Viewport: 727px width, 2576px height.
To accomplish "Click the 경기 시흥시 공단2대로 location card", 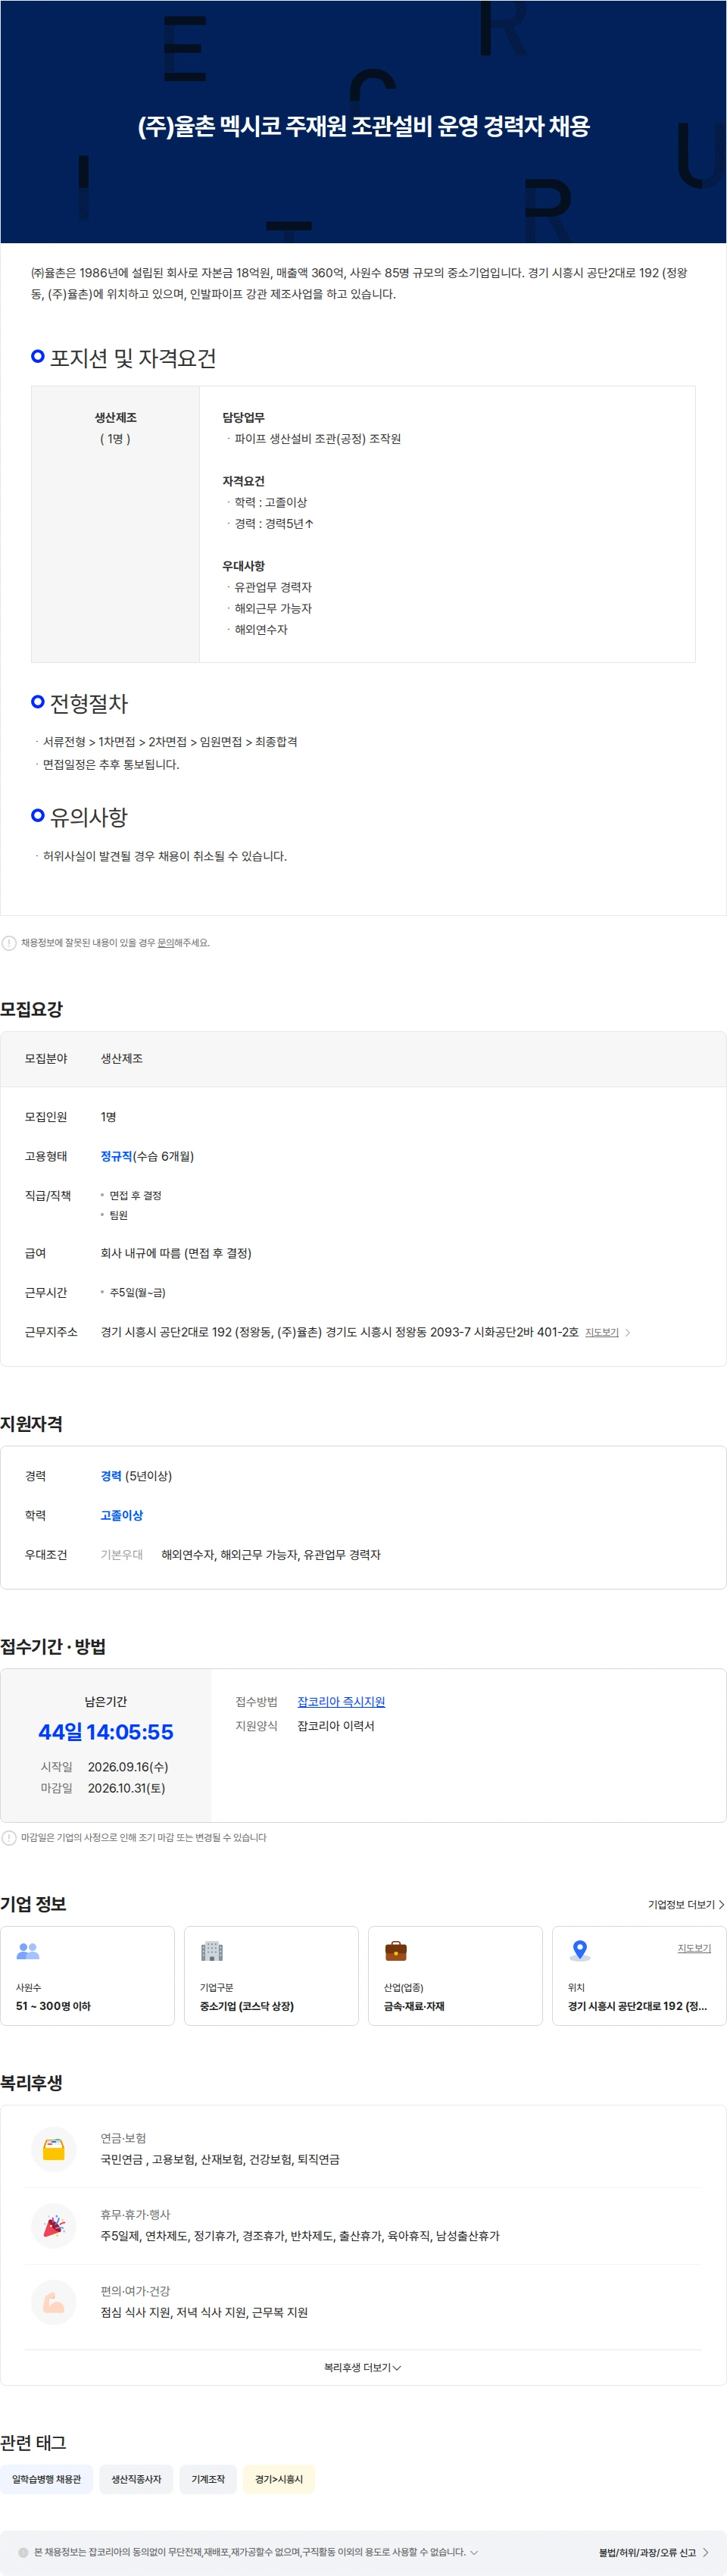I will (x=639, y=1975).
